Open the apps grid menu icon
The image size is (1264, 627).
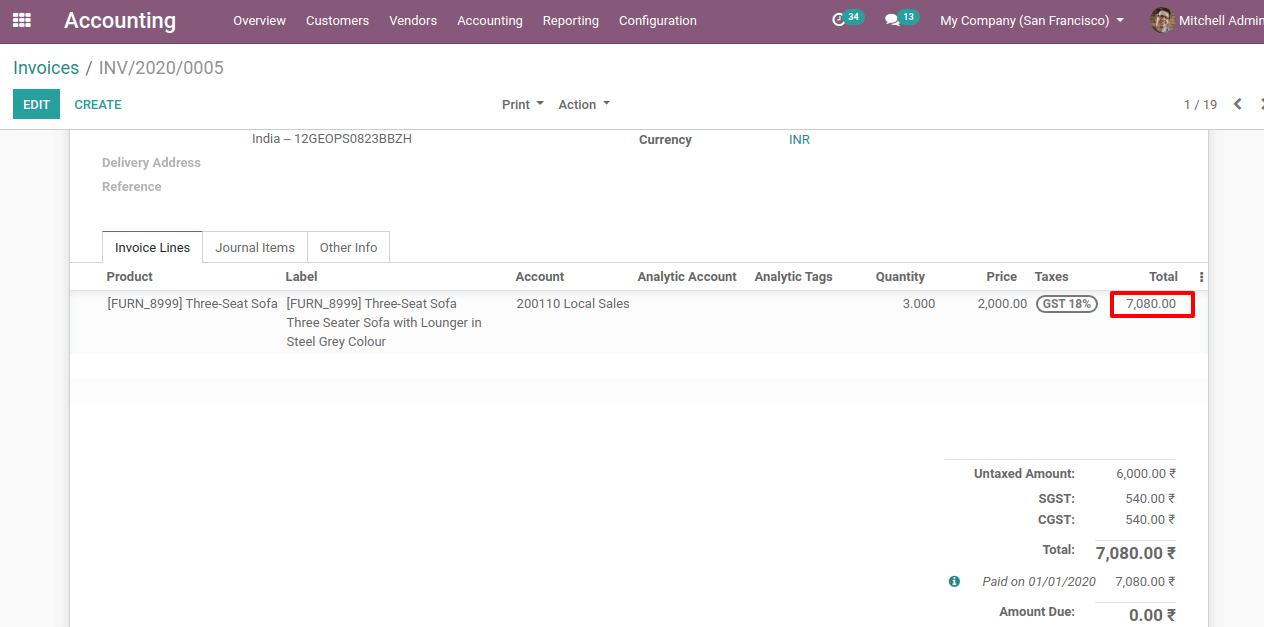21,20
